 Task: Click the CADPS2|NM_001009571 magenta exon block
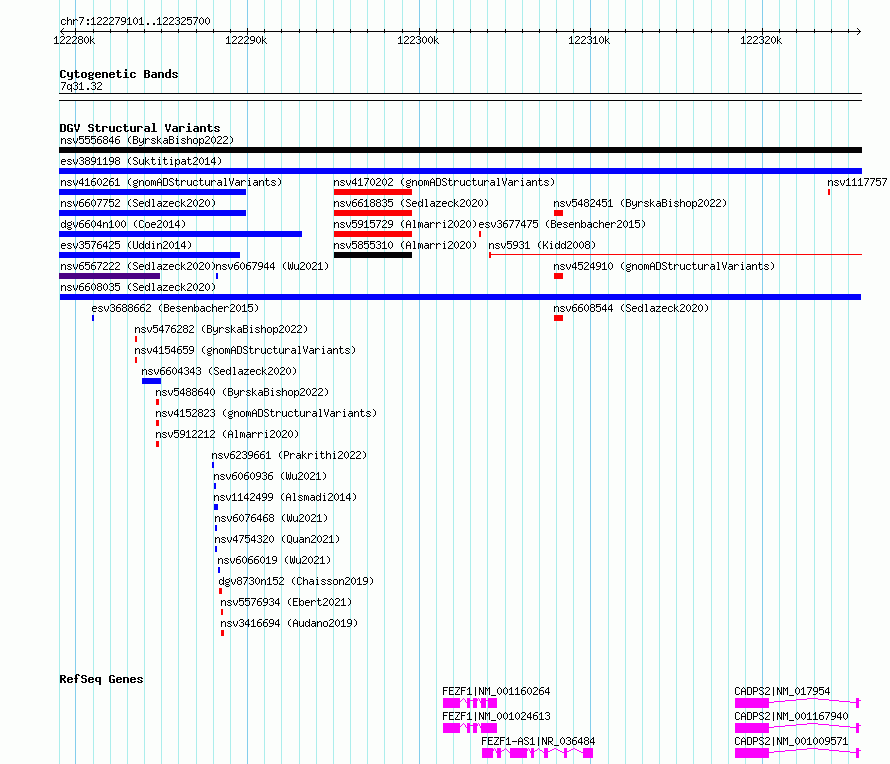[x=752, y=753]
